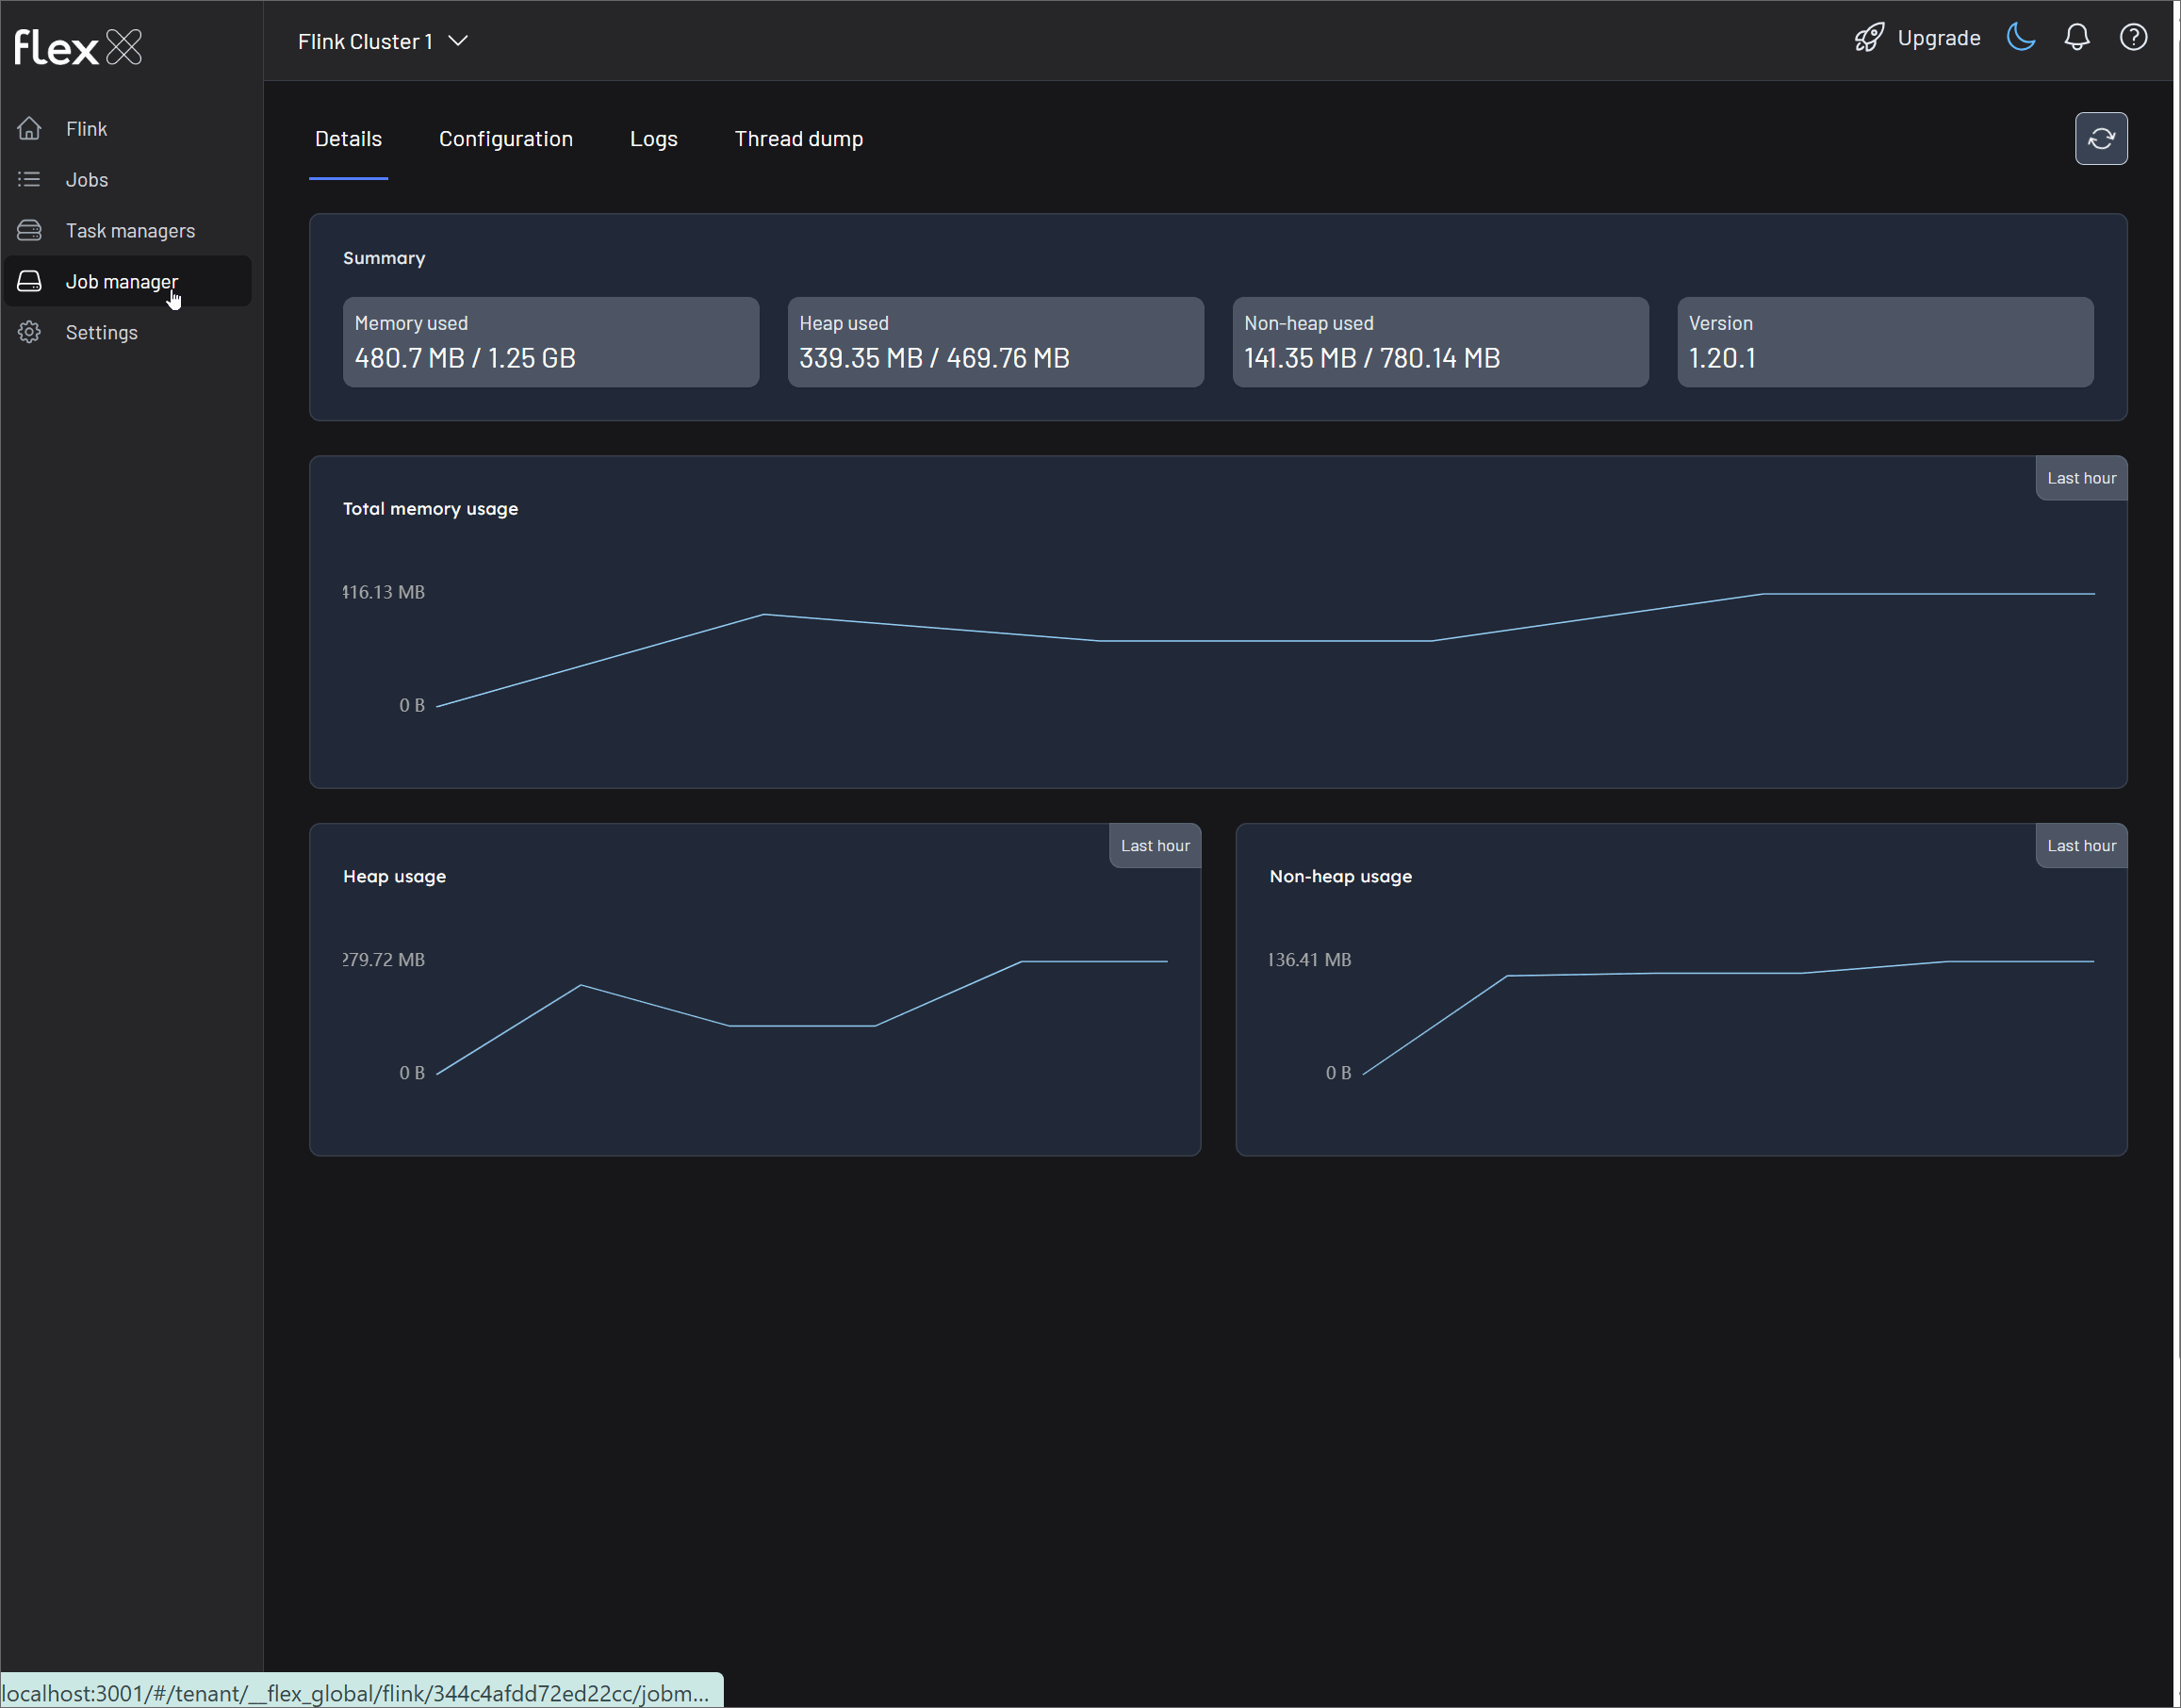
Task: Navigate to Task managers
Action: coord(128,231)
